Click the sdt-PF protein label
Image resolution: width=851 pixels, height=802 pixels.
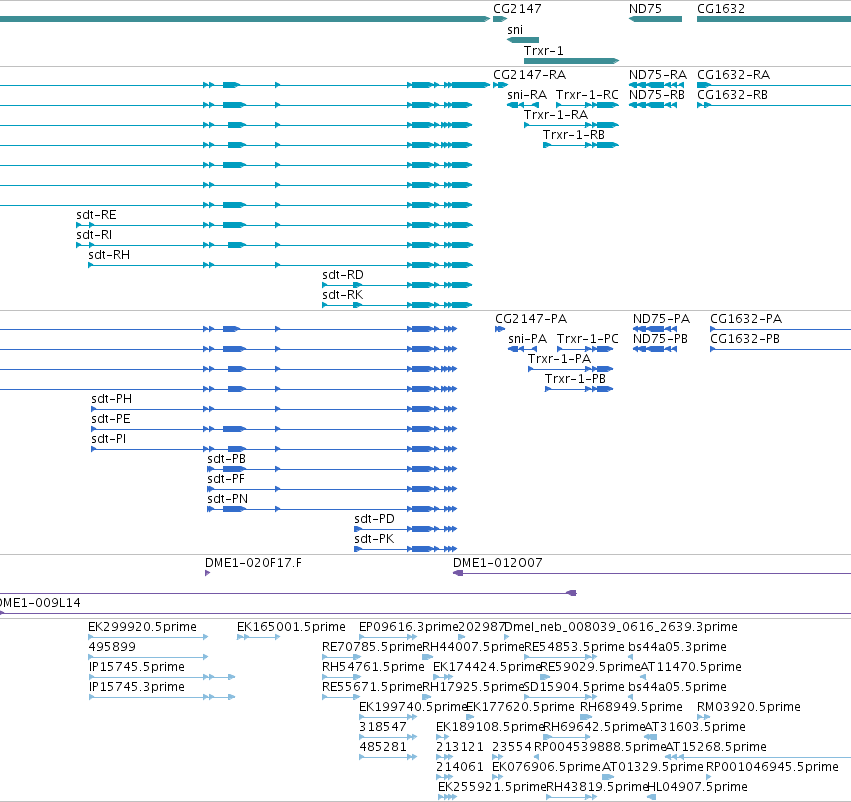(226, 480)
